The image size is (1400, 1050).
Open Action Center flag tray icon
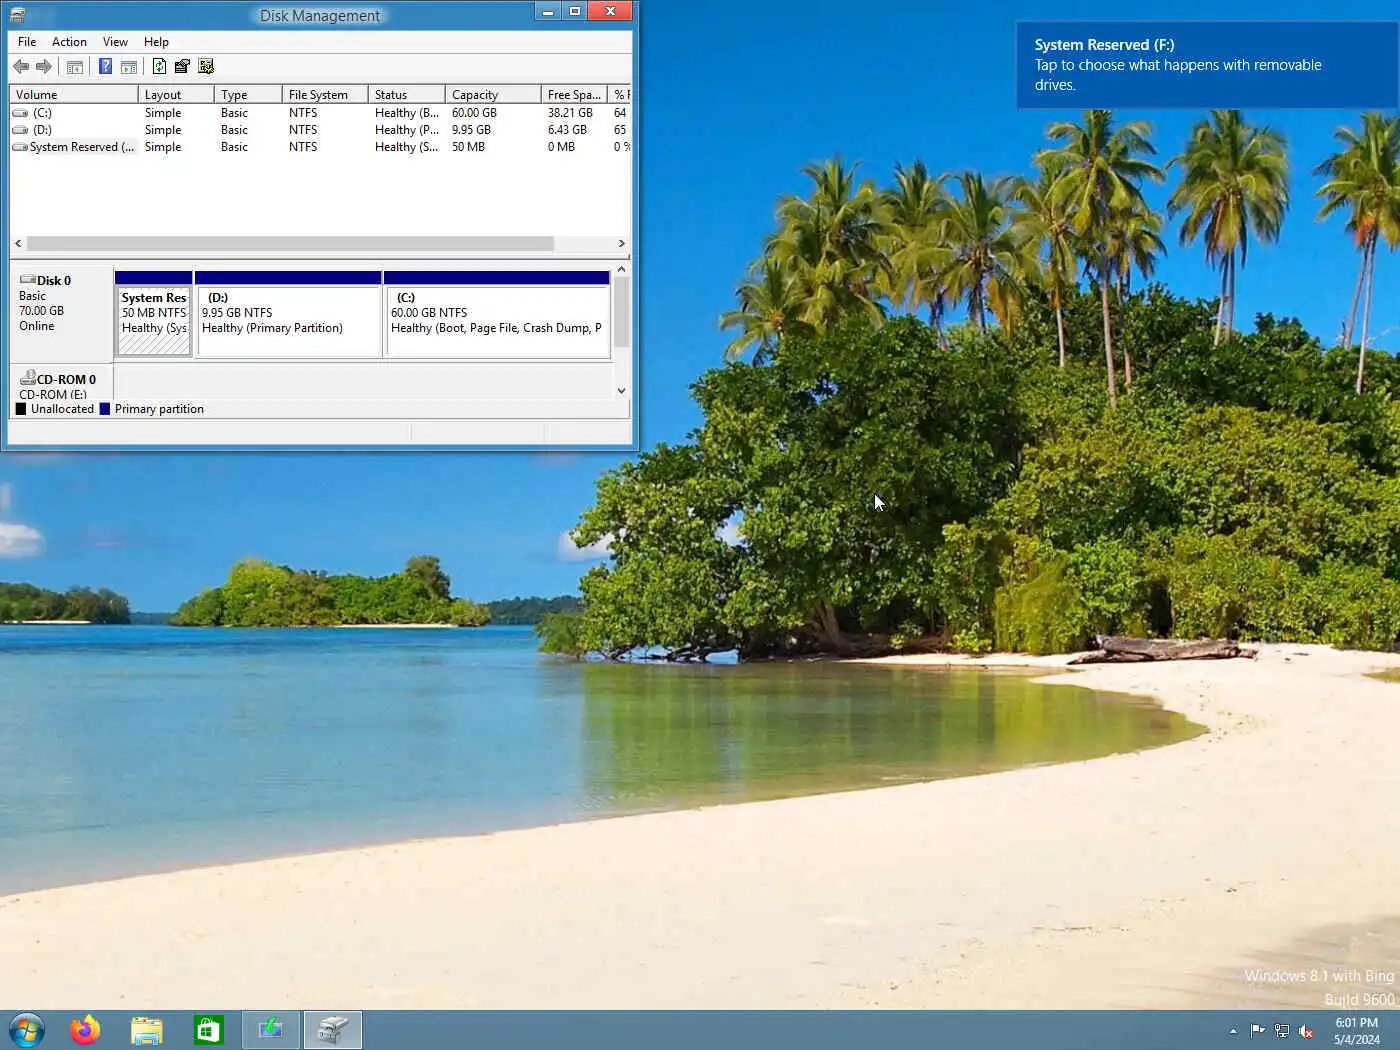1257,1031
